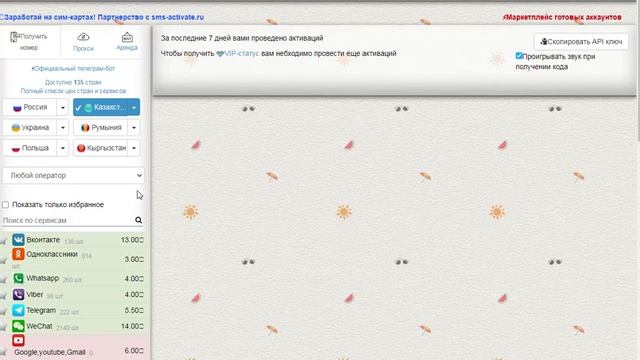Viewport: 640px width, 360px height.
Task: Switch to the Прокси tab
Action: [83, 42]
